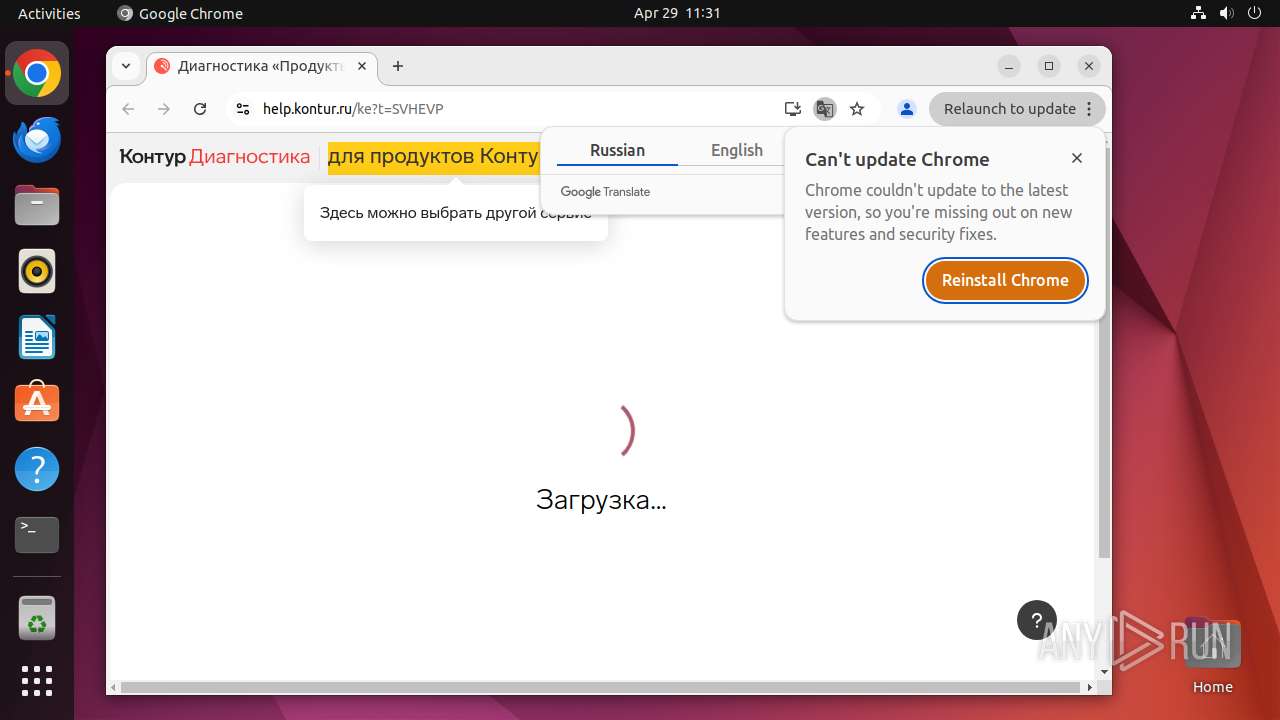Open the Help app in the dock
Viewport: 1280px width, 720px height.
[37, 469]
